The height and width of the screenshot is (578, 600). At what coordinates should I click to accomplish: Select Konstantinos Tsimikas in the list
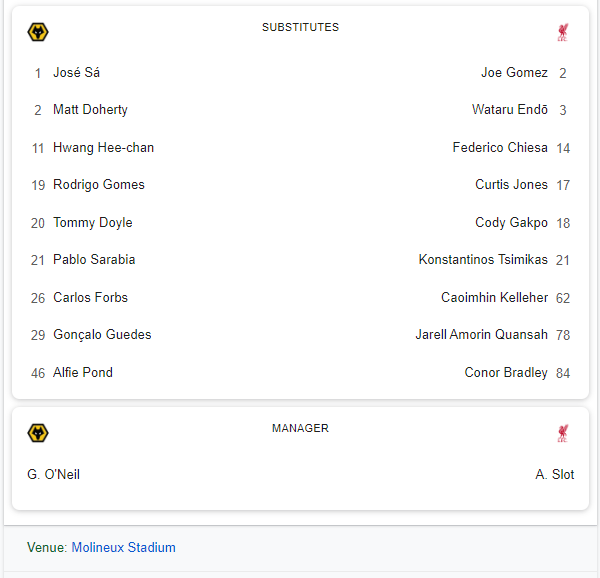coord(483,259)
